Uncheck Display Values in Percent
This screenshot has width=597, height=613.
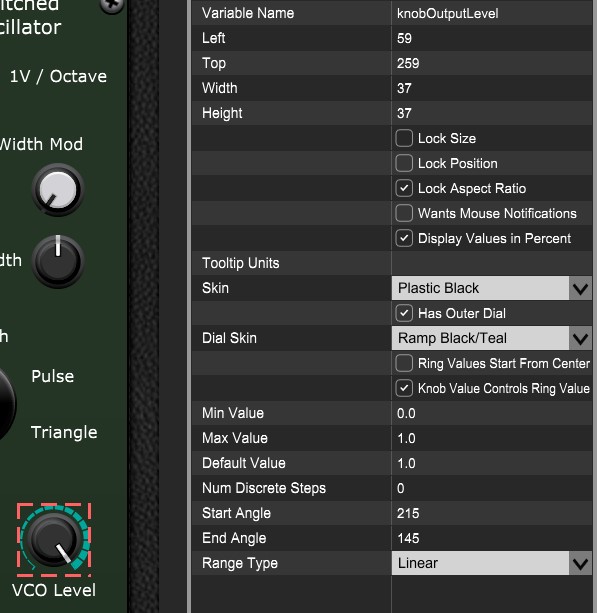(x=404, y=238)
